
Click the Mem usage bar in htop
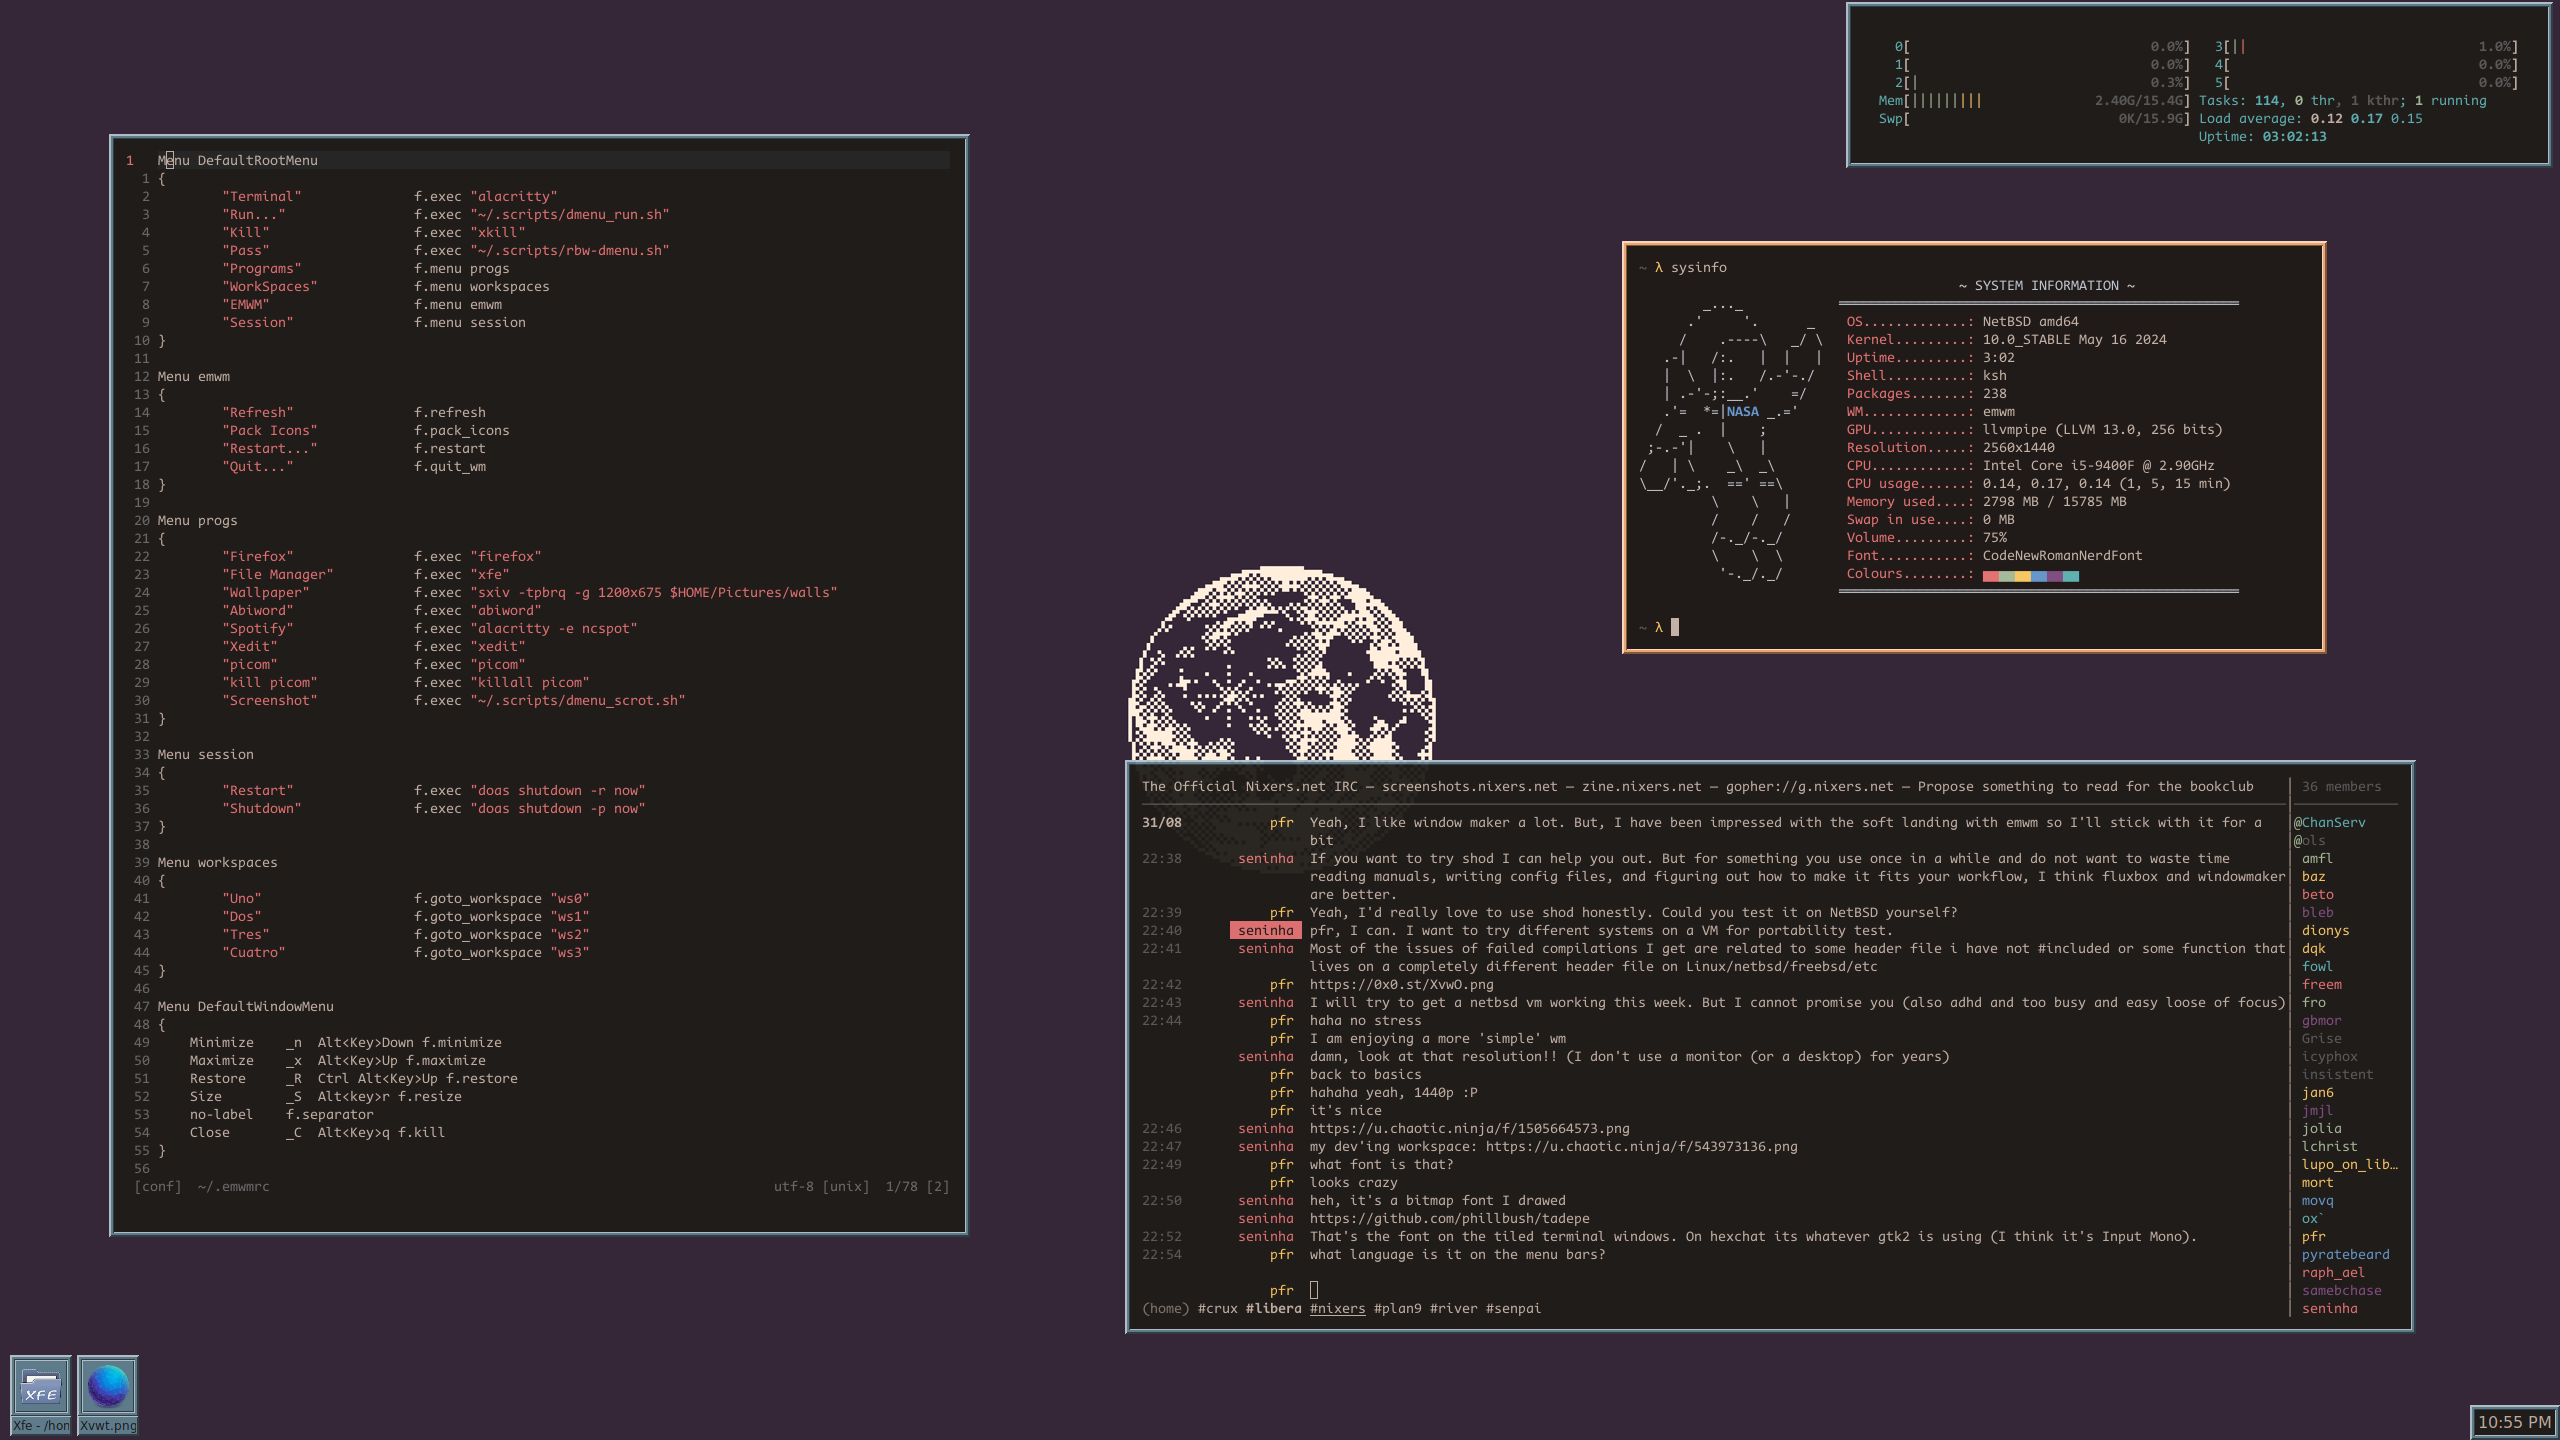1945,100
